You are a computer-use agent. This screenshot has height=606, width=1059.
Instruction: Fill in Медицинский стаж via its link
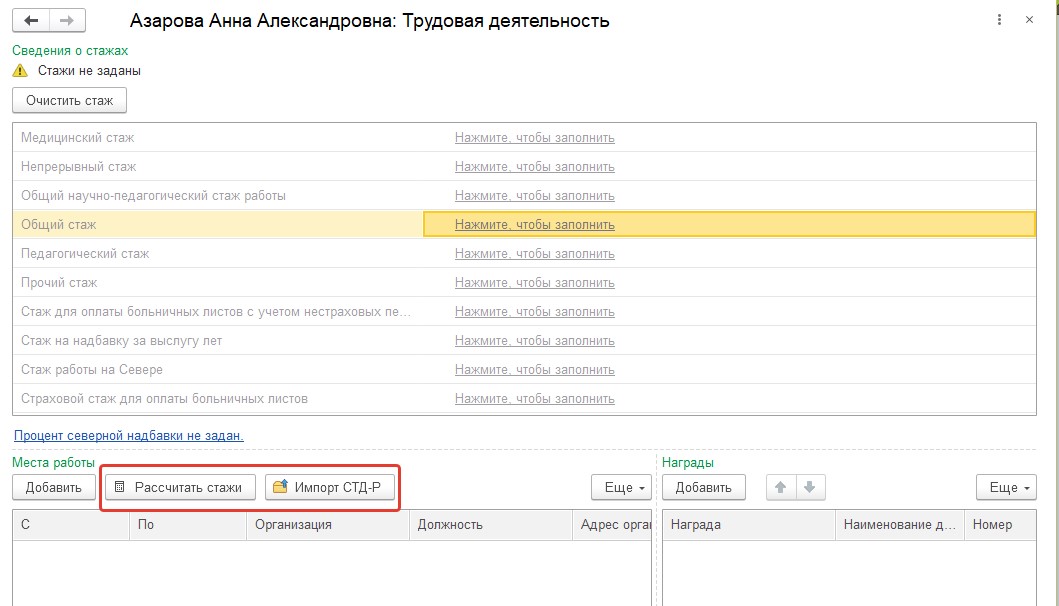(534, 137)
